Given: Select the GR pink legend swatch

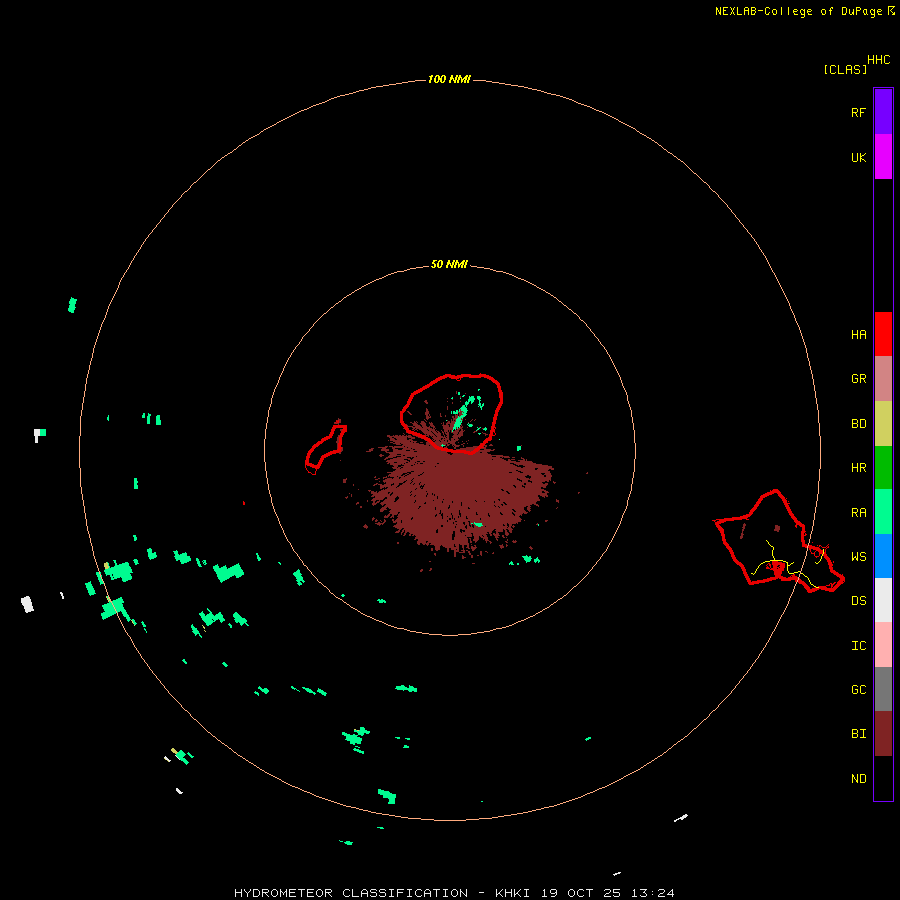Looking at the screenshot, I should [x=883, y=379].
